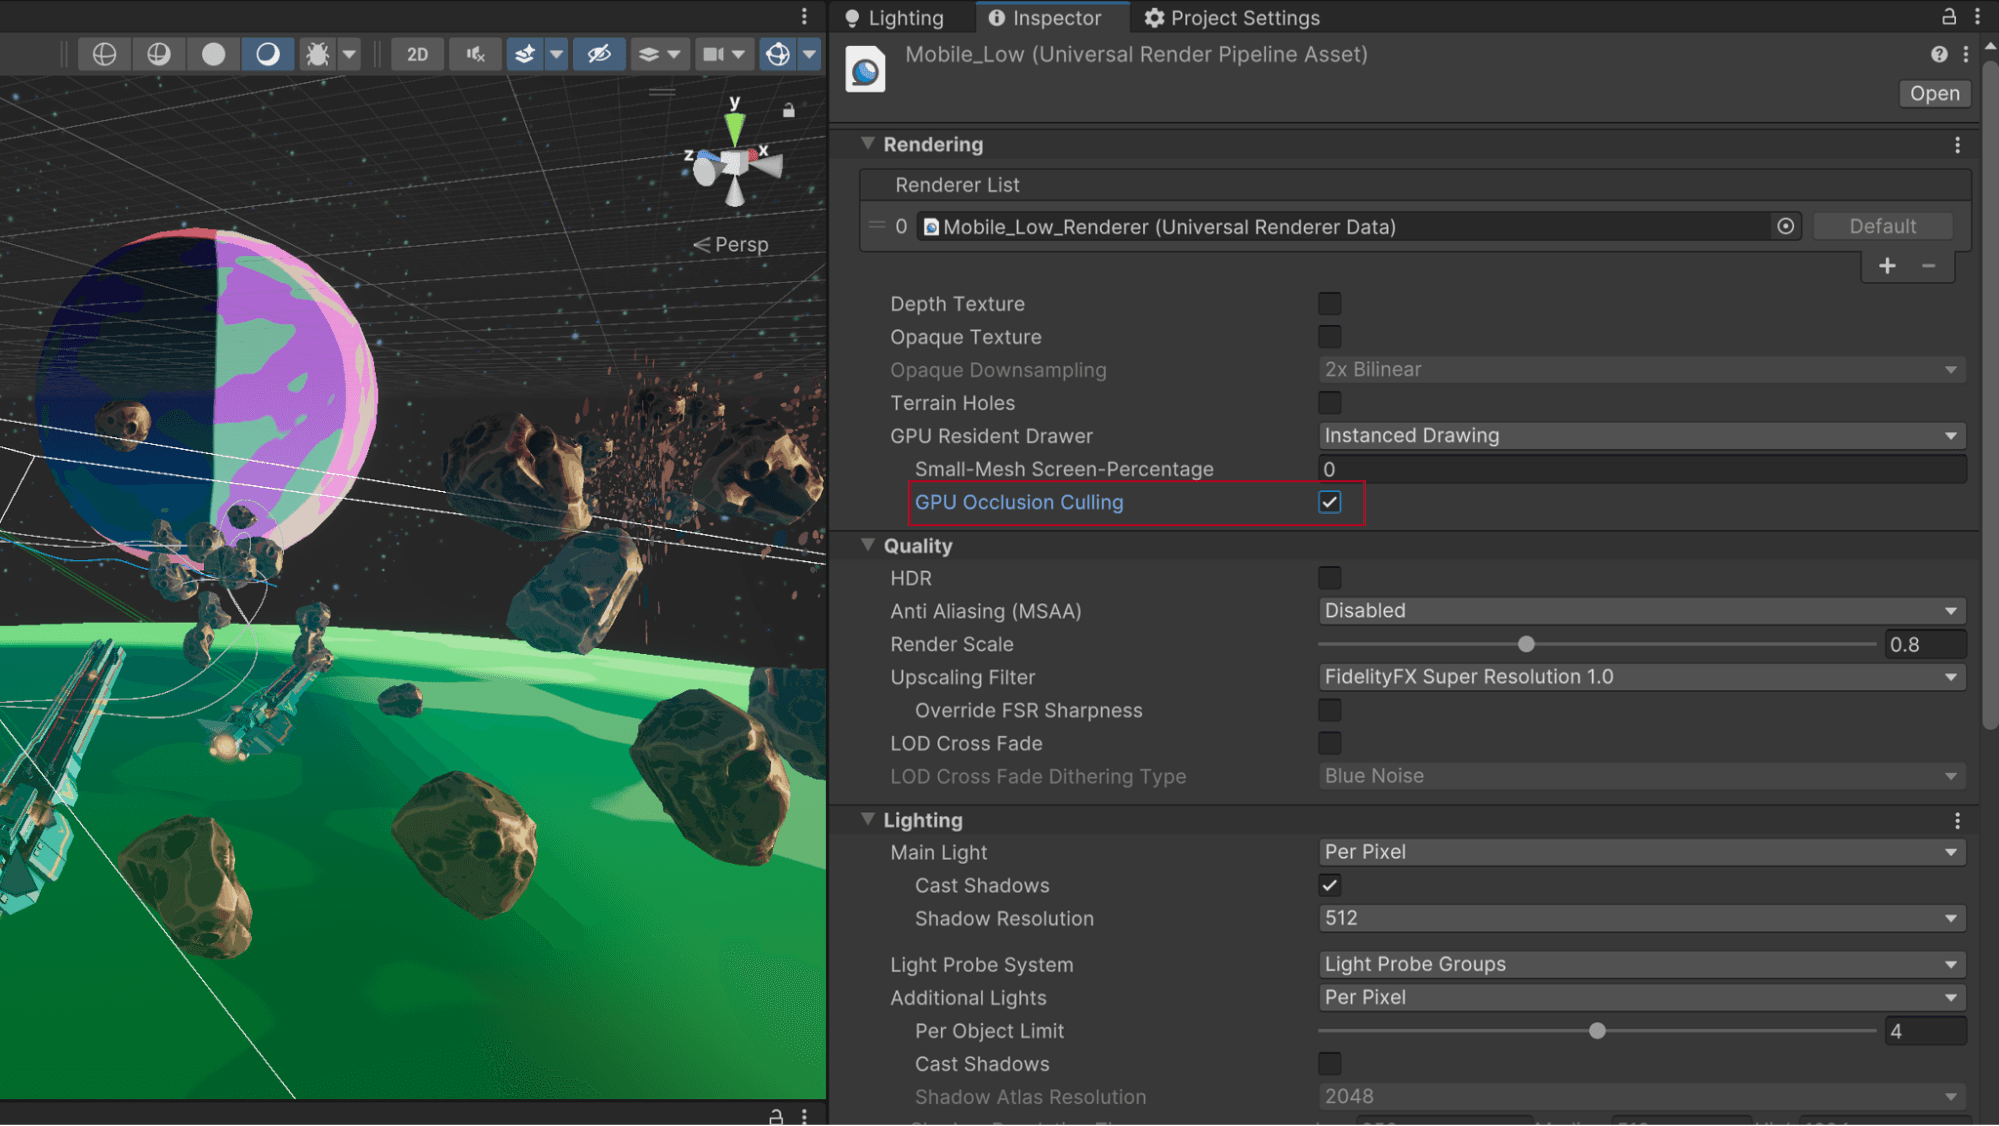Collapse the Rendering section
This screenshot has height=1126, width=1999.
click(867, 143)
